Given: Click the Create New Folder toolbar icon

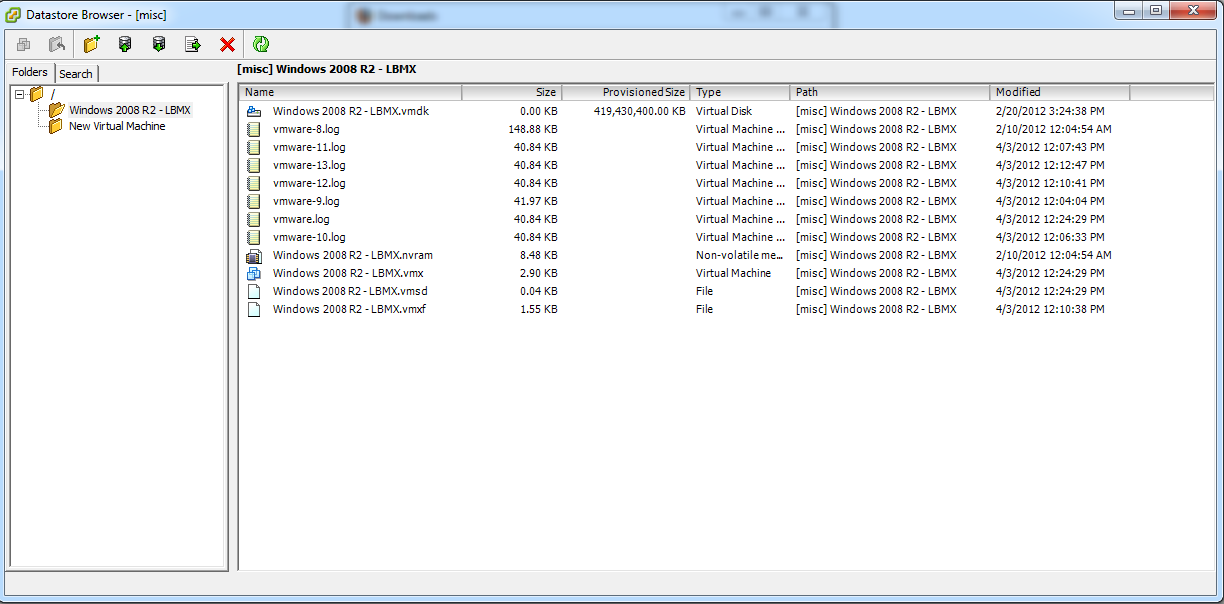Looking at the screenshot, I should [92, 44].
